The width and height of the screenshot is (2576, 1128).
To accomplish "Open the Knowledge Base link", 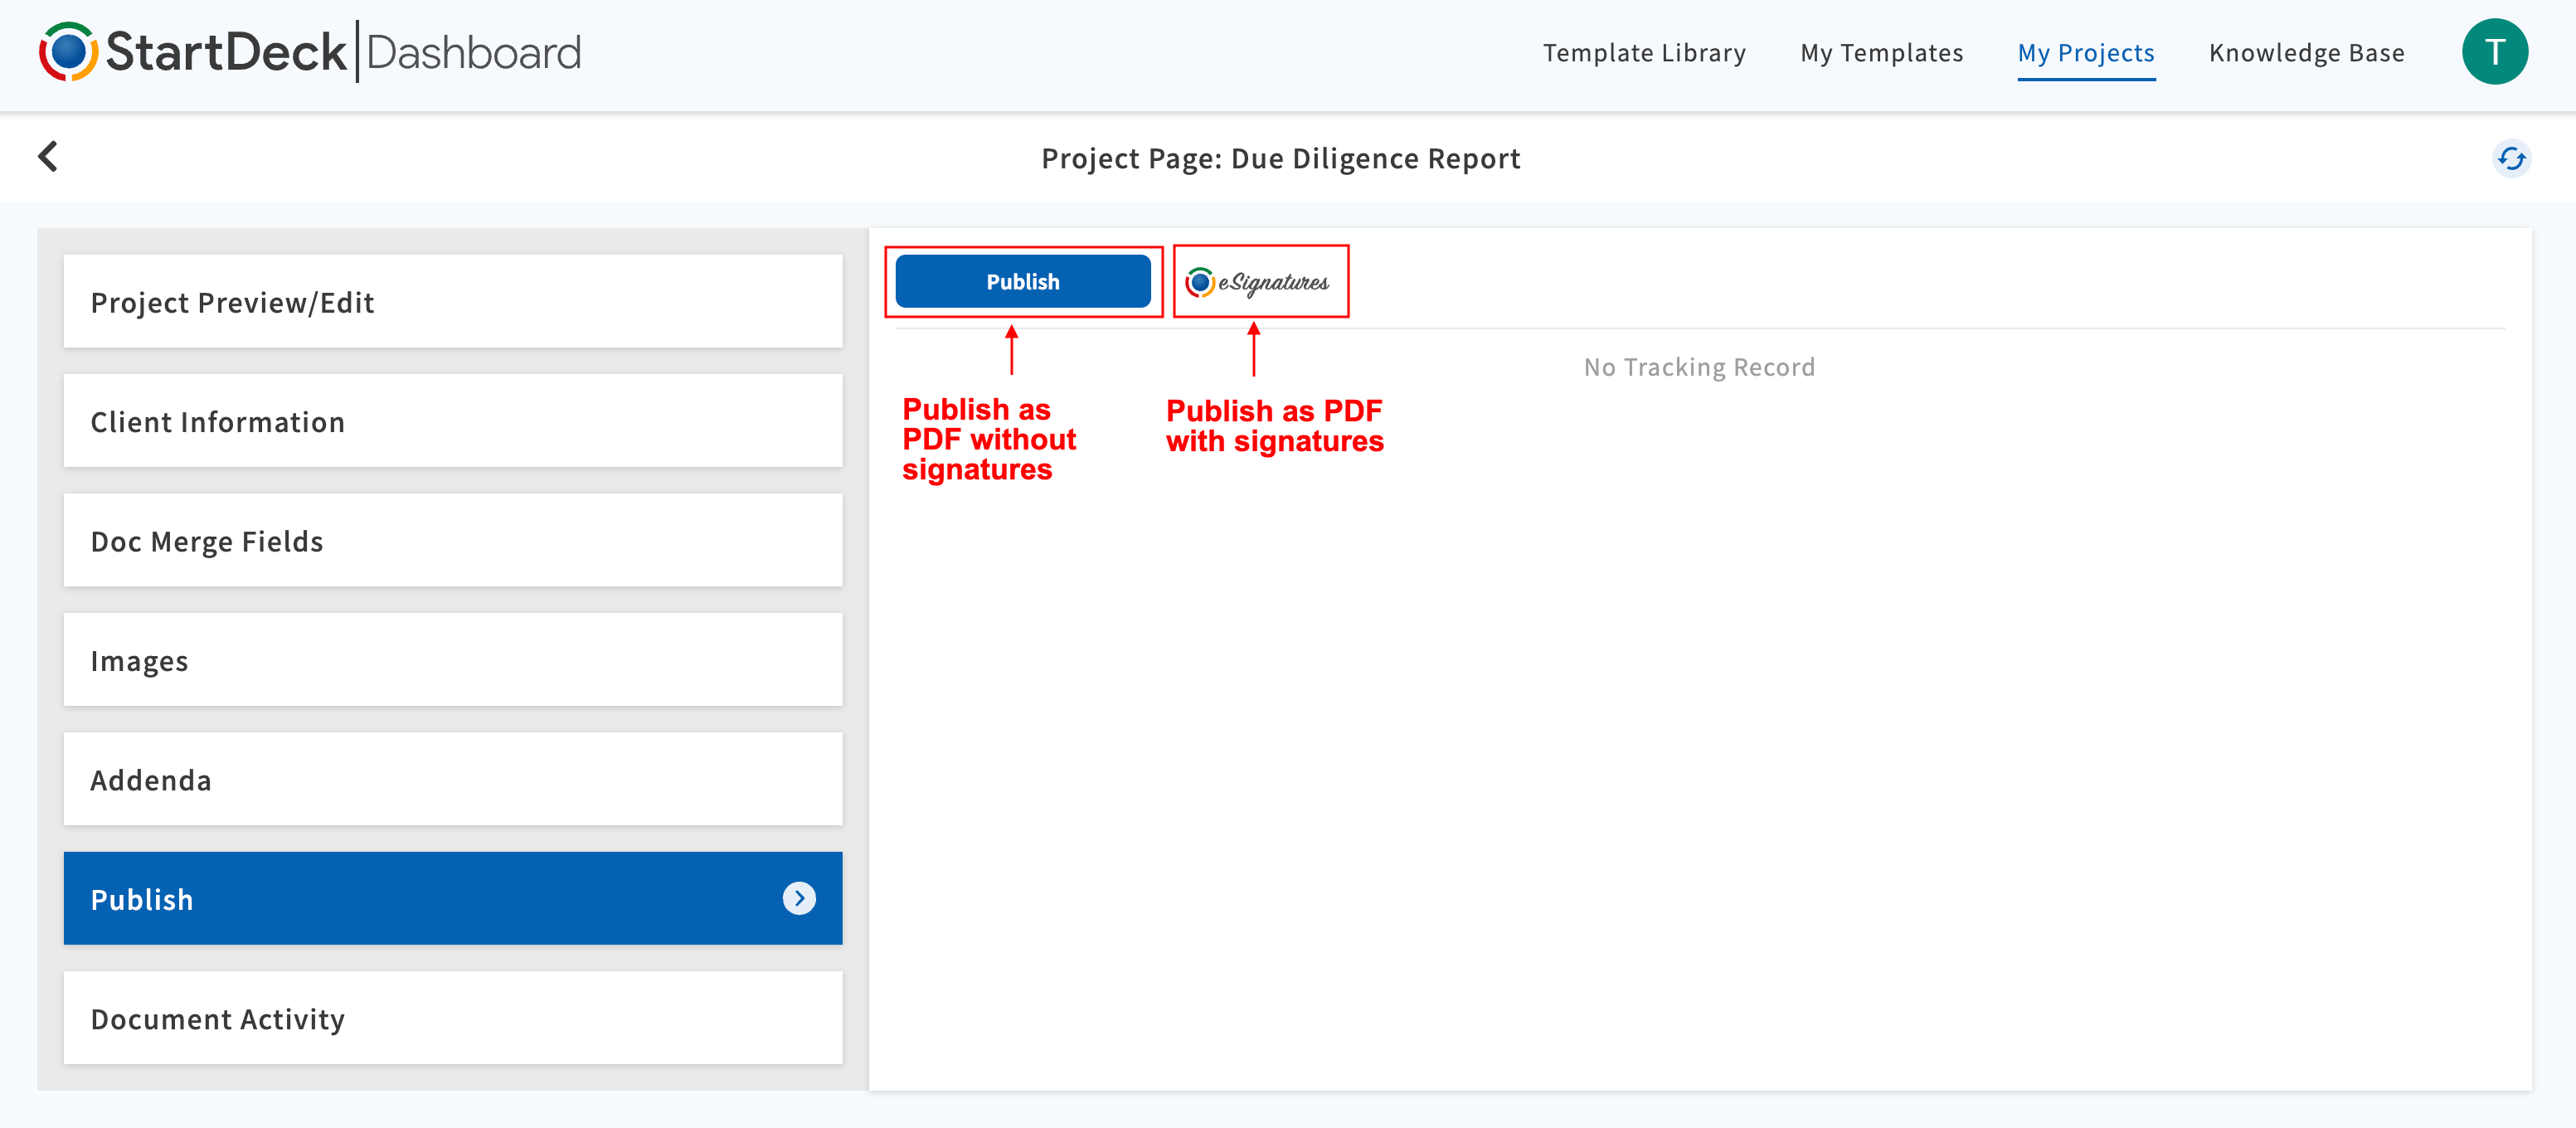I will [2306, 53].
